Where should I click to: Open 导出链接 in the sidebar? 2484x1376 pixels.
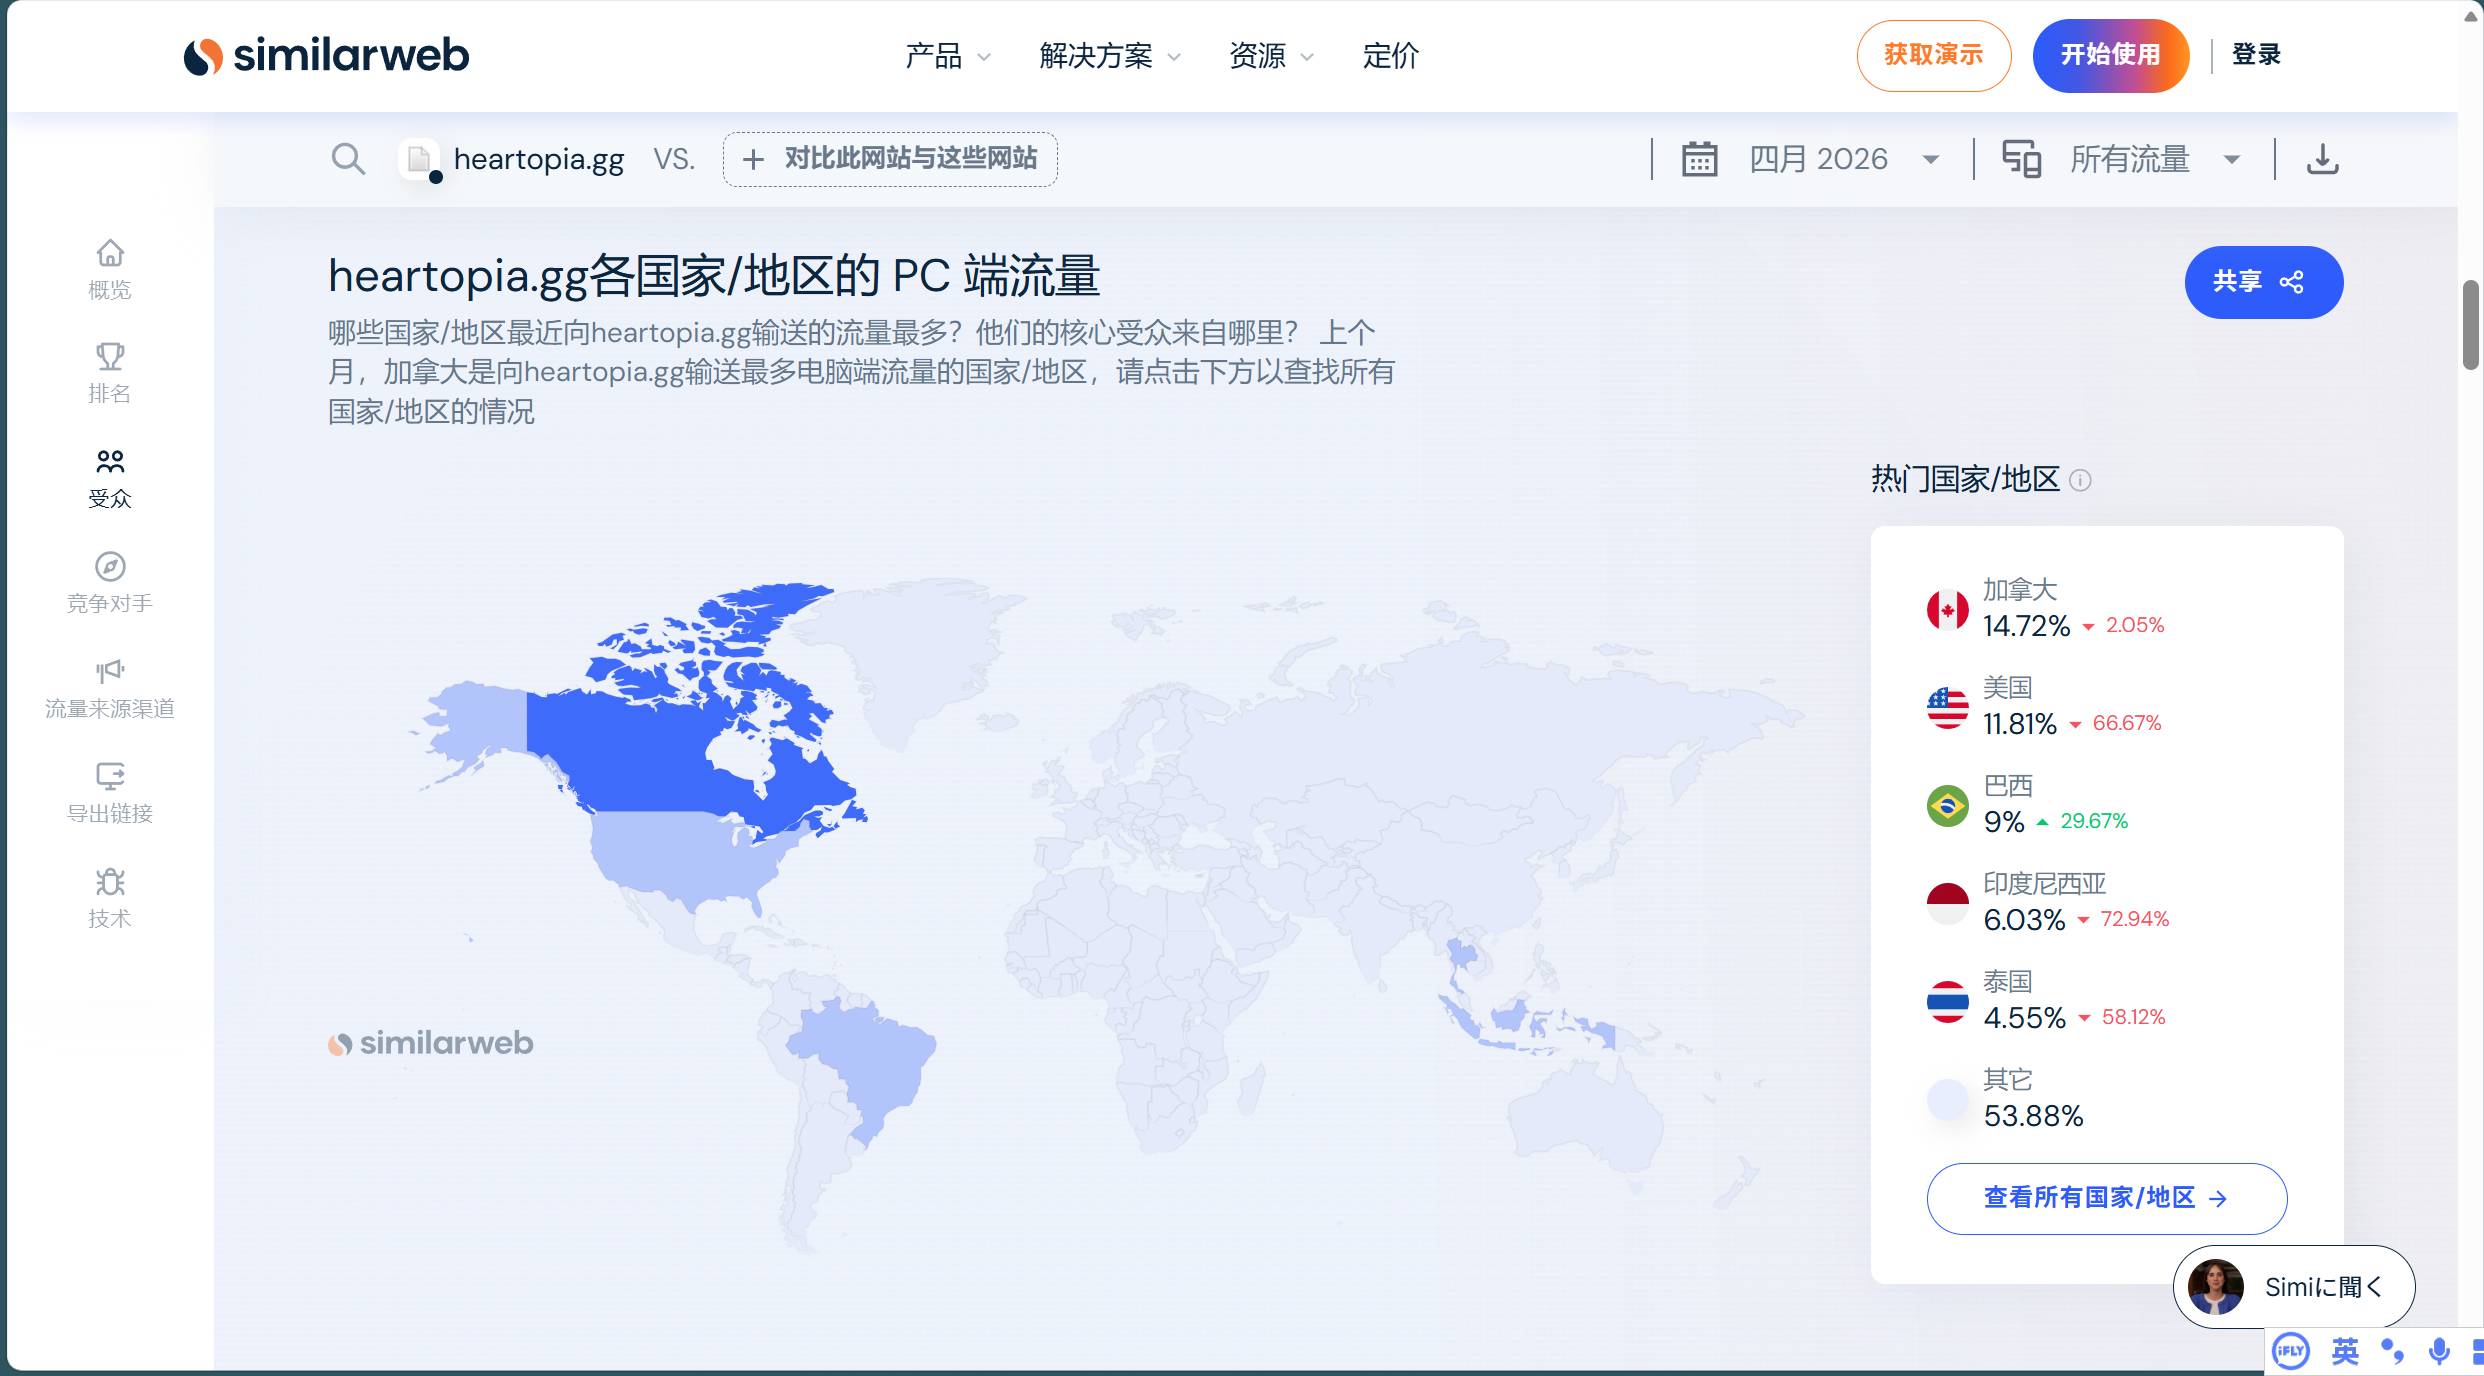[110, 794]
